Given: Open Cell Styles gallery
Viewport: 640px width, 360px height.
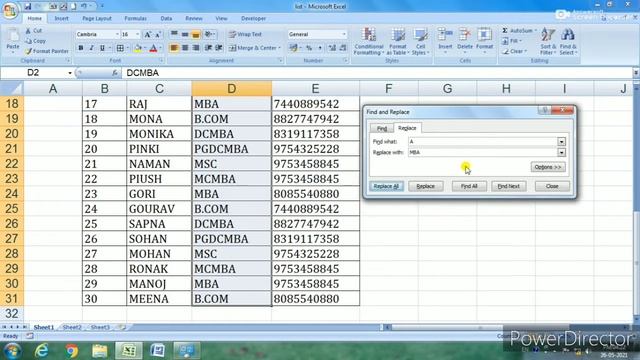Looking at the screenshot, I should point(420,41).
